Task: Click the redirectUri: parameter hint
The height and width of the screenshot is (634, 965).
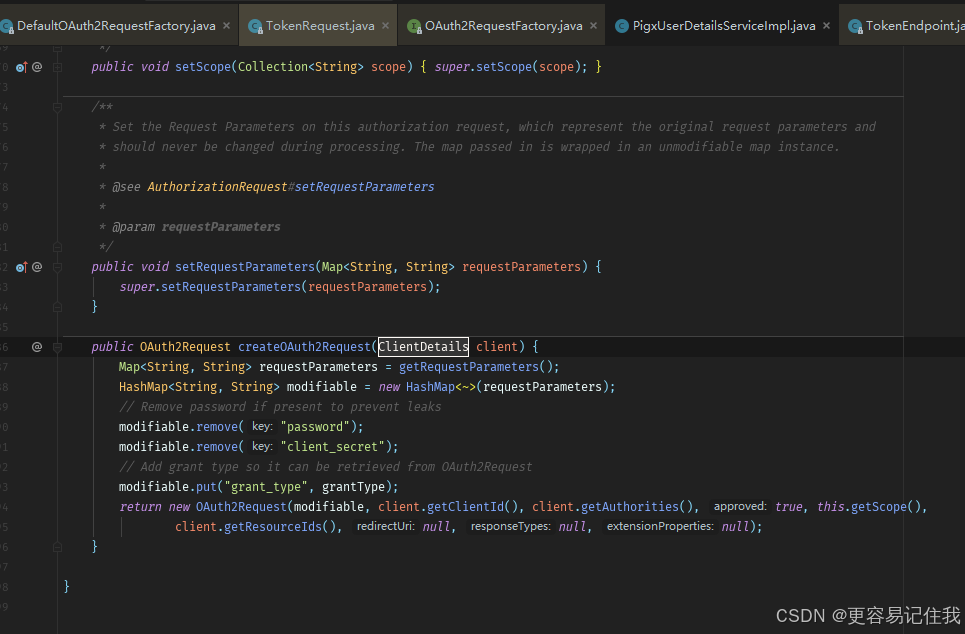Action: tap(386, 527)
